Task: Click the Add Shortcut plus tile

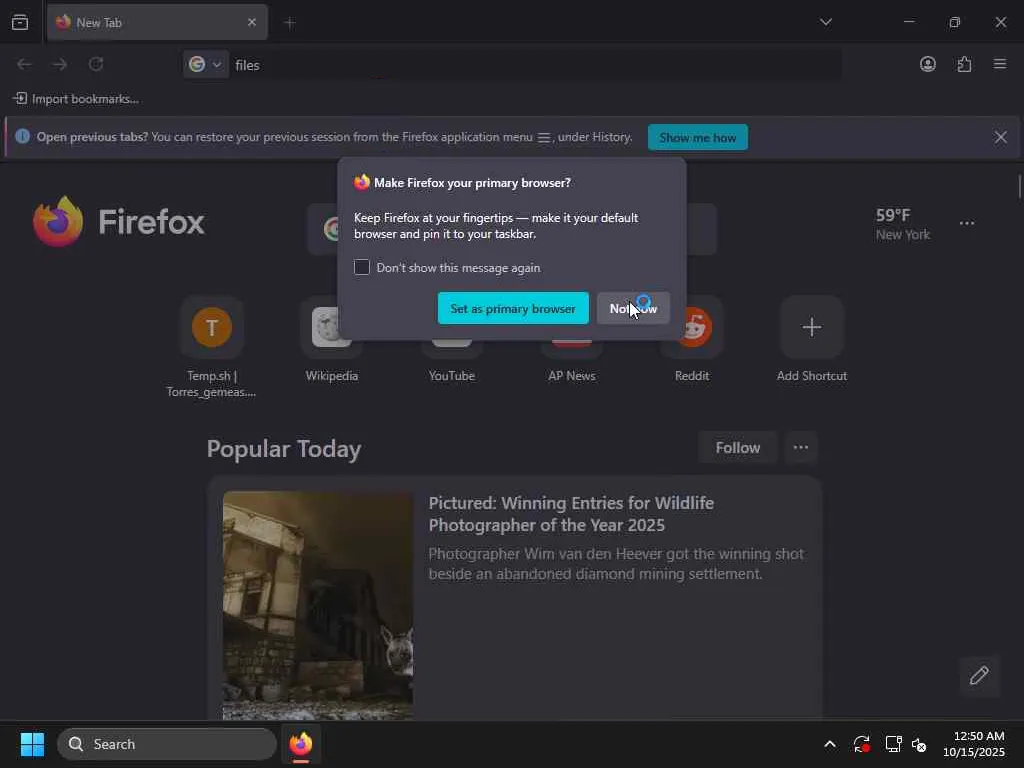Action: [812, 327]
